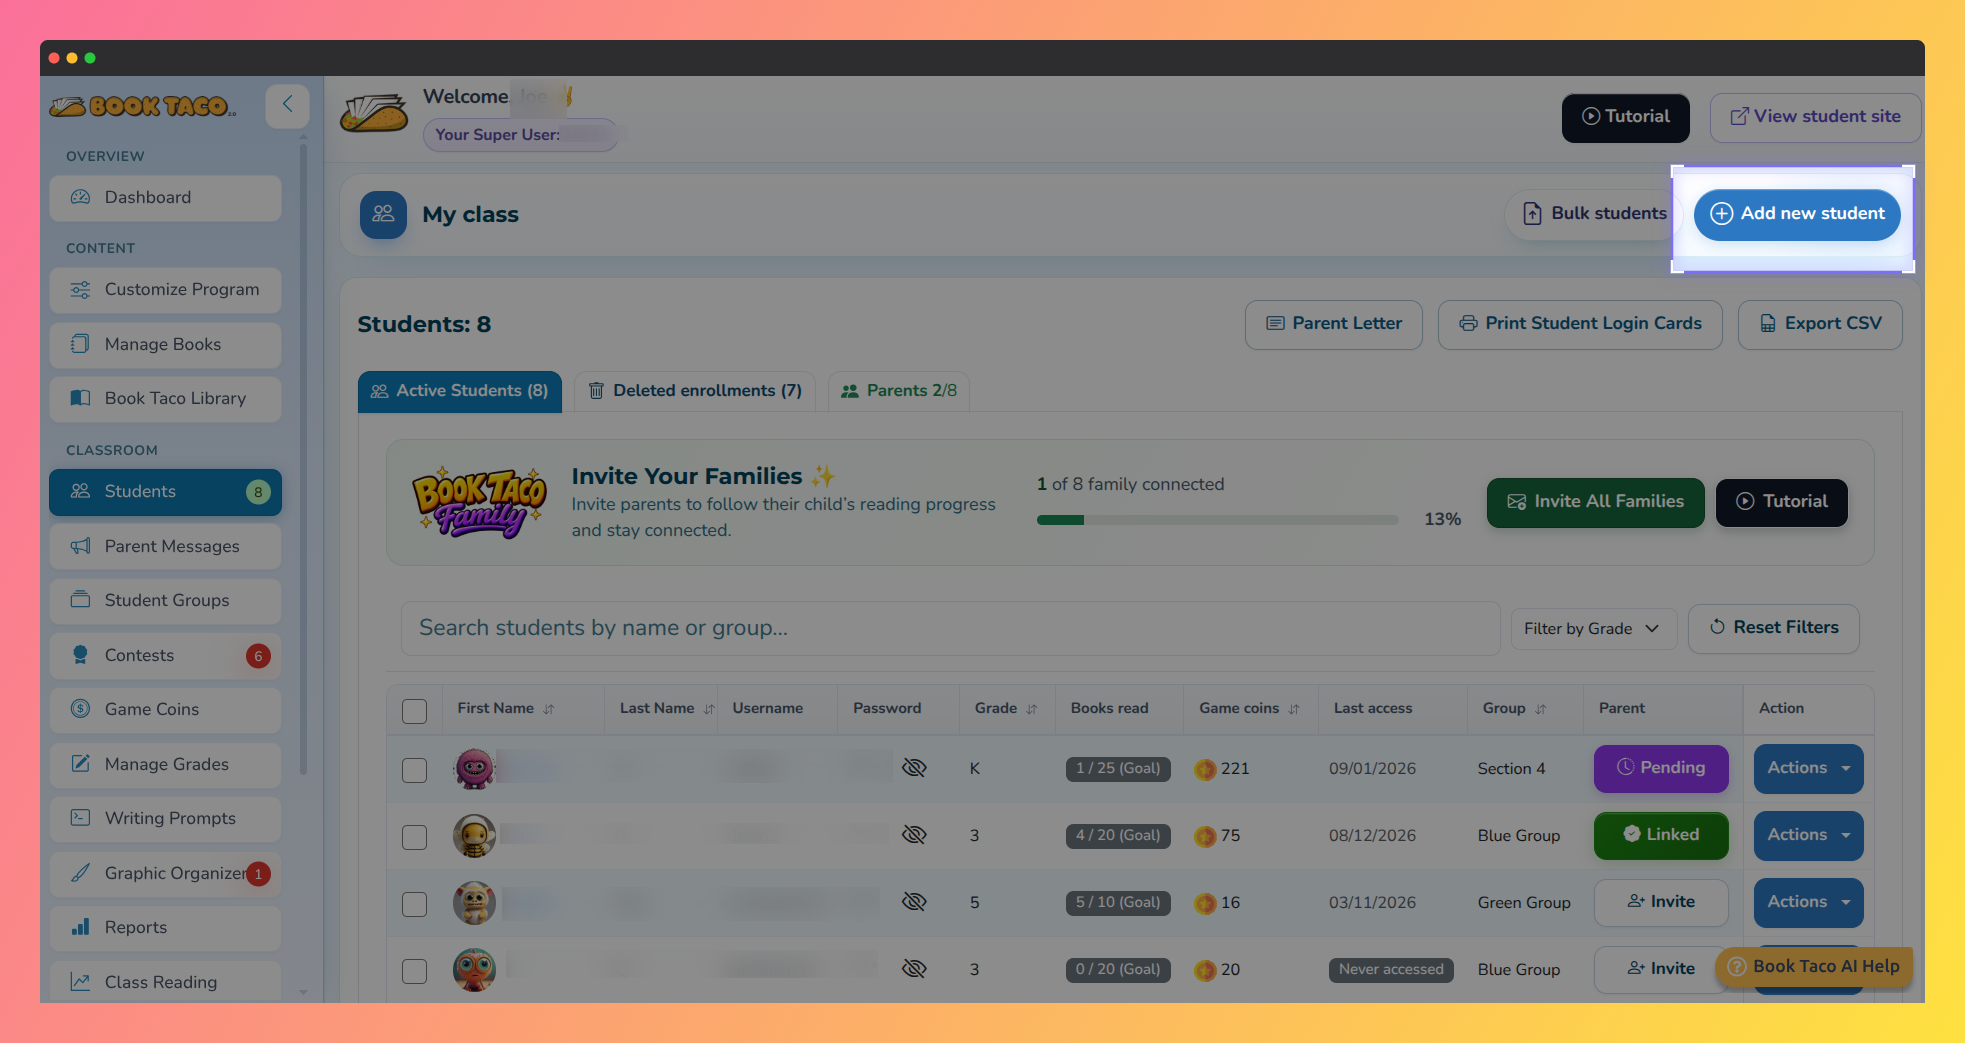Select the Active Students tab
The width and height of the screenshot is (1965, 1043).
click(x=460, y=392)
